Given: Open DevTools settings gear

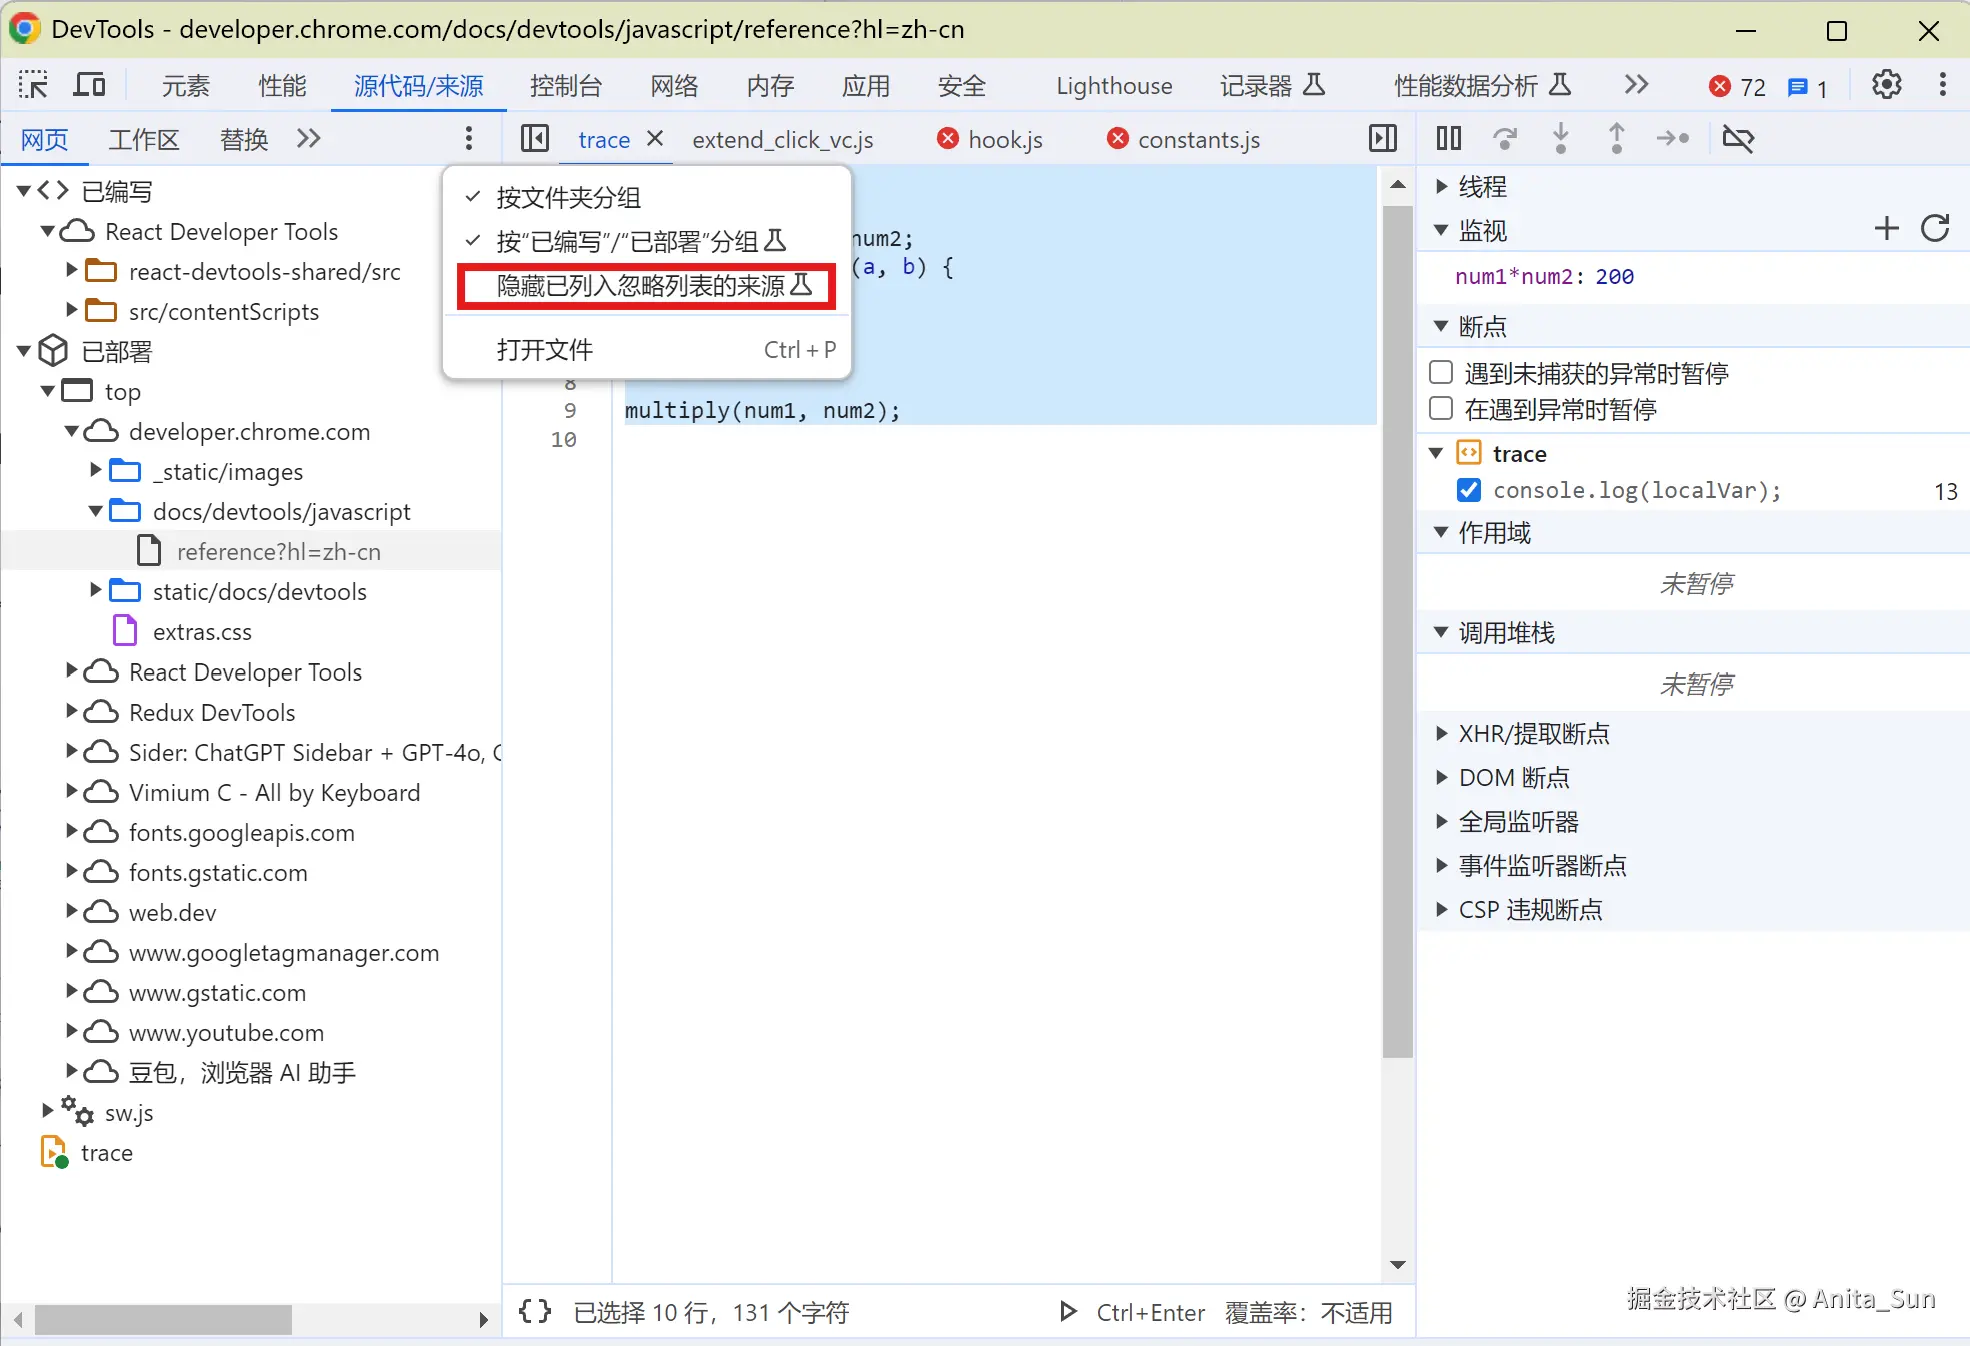Looking at the screenshot, I should [1886, 85].
